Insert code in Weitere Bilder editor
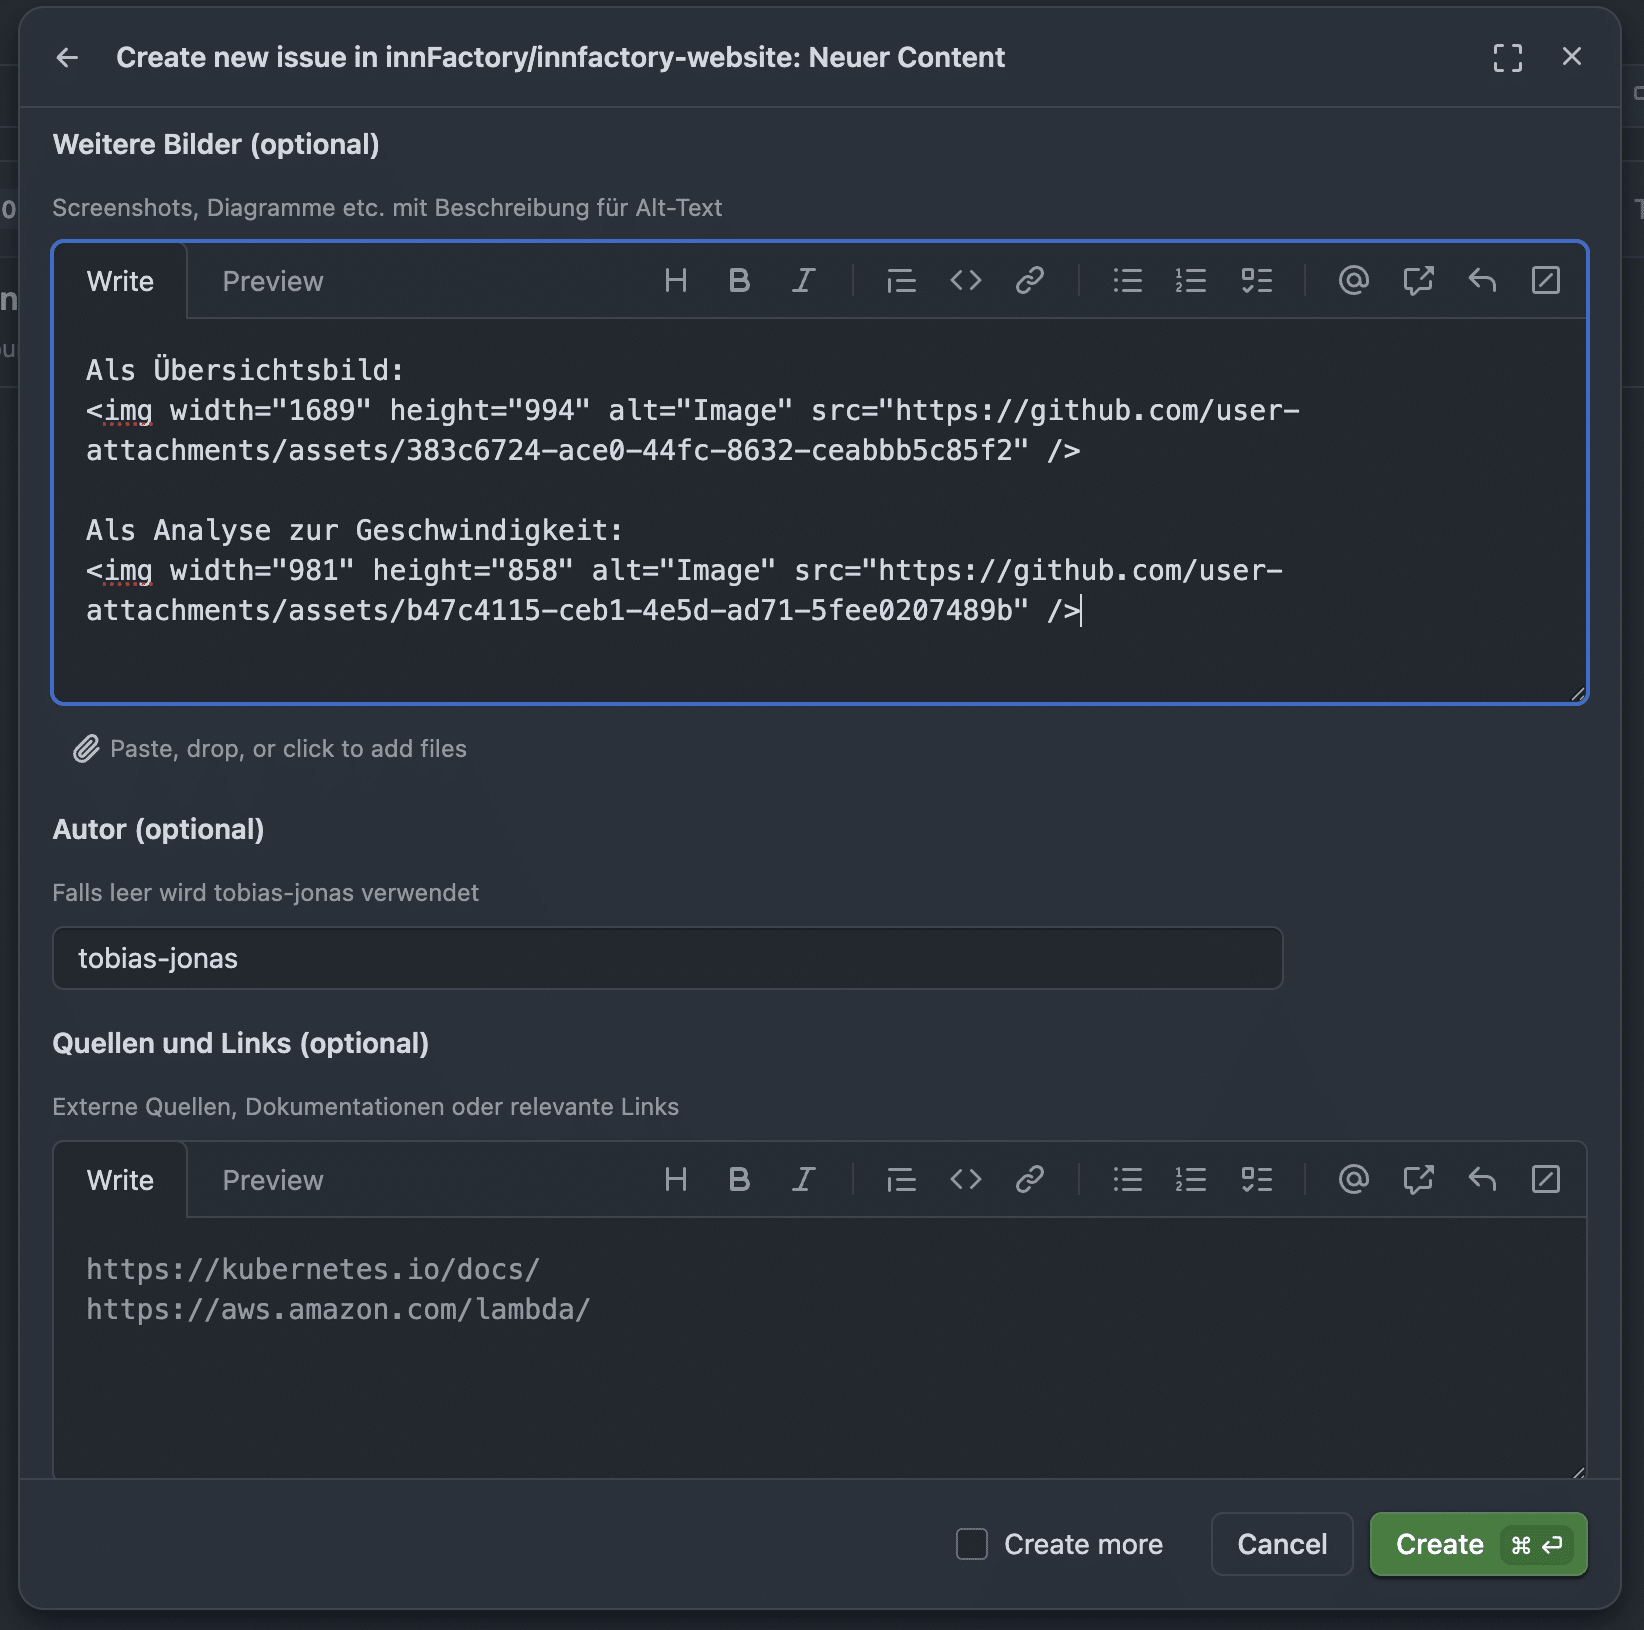The height and width of the screenshot is (1630, 1644). (x=965, y=281)
